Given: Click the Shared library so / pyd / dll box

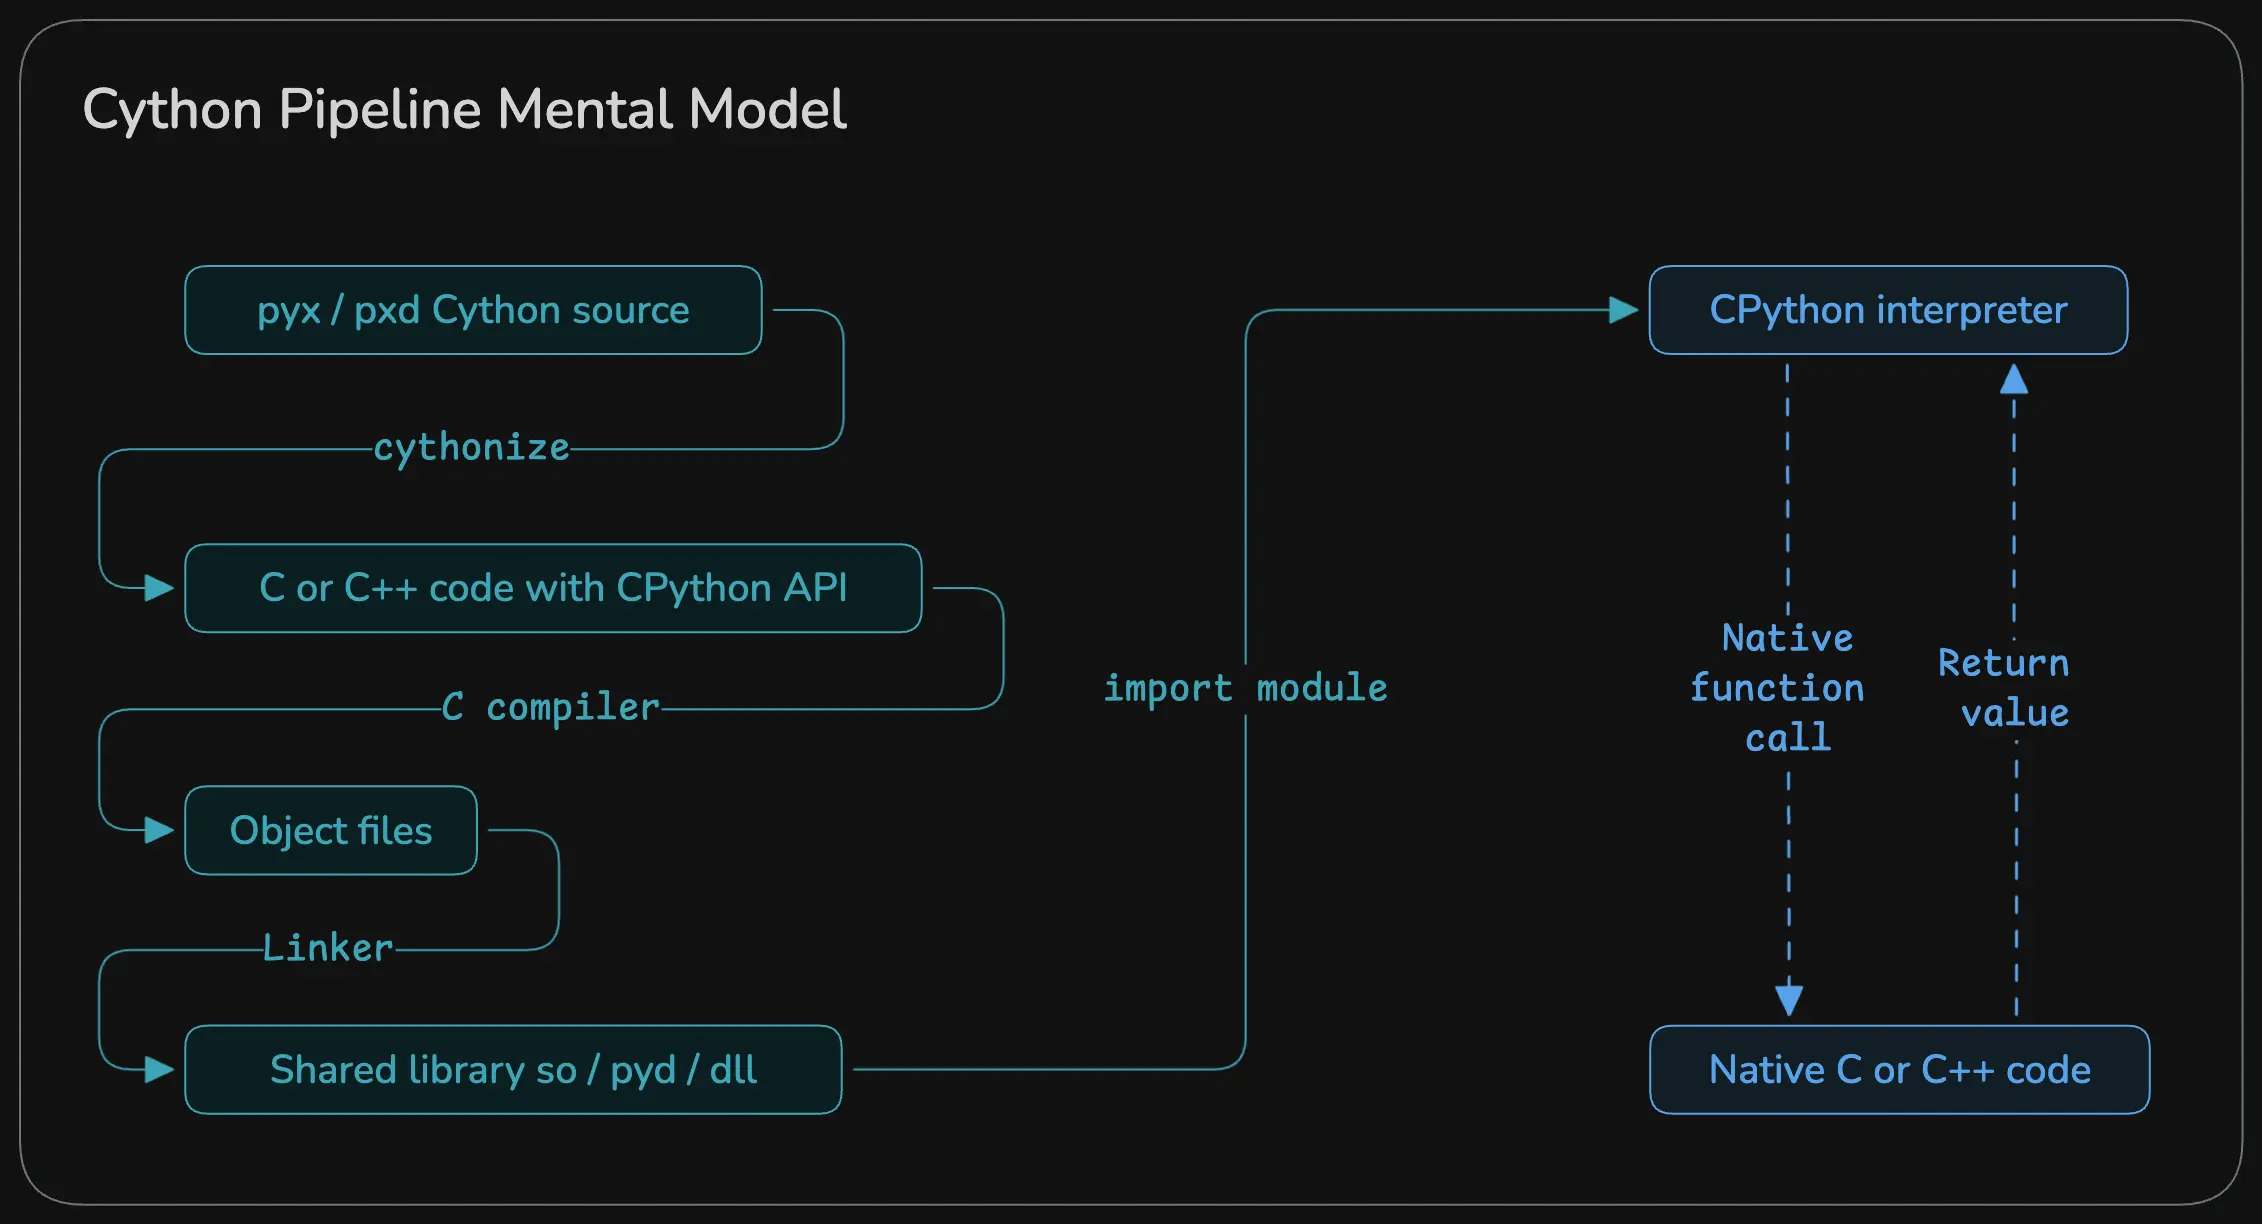Looking at the screenshot, I should pos(512,1069).
